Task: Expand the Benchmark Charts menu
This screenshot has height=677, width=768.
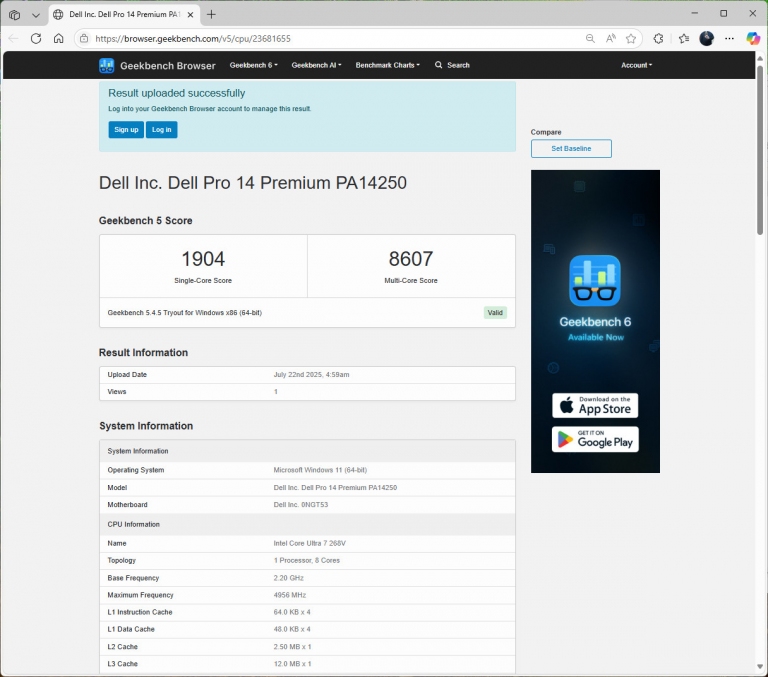Action: click(387, 65)
